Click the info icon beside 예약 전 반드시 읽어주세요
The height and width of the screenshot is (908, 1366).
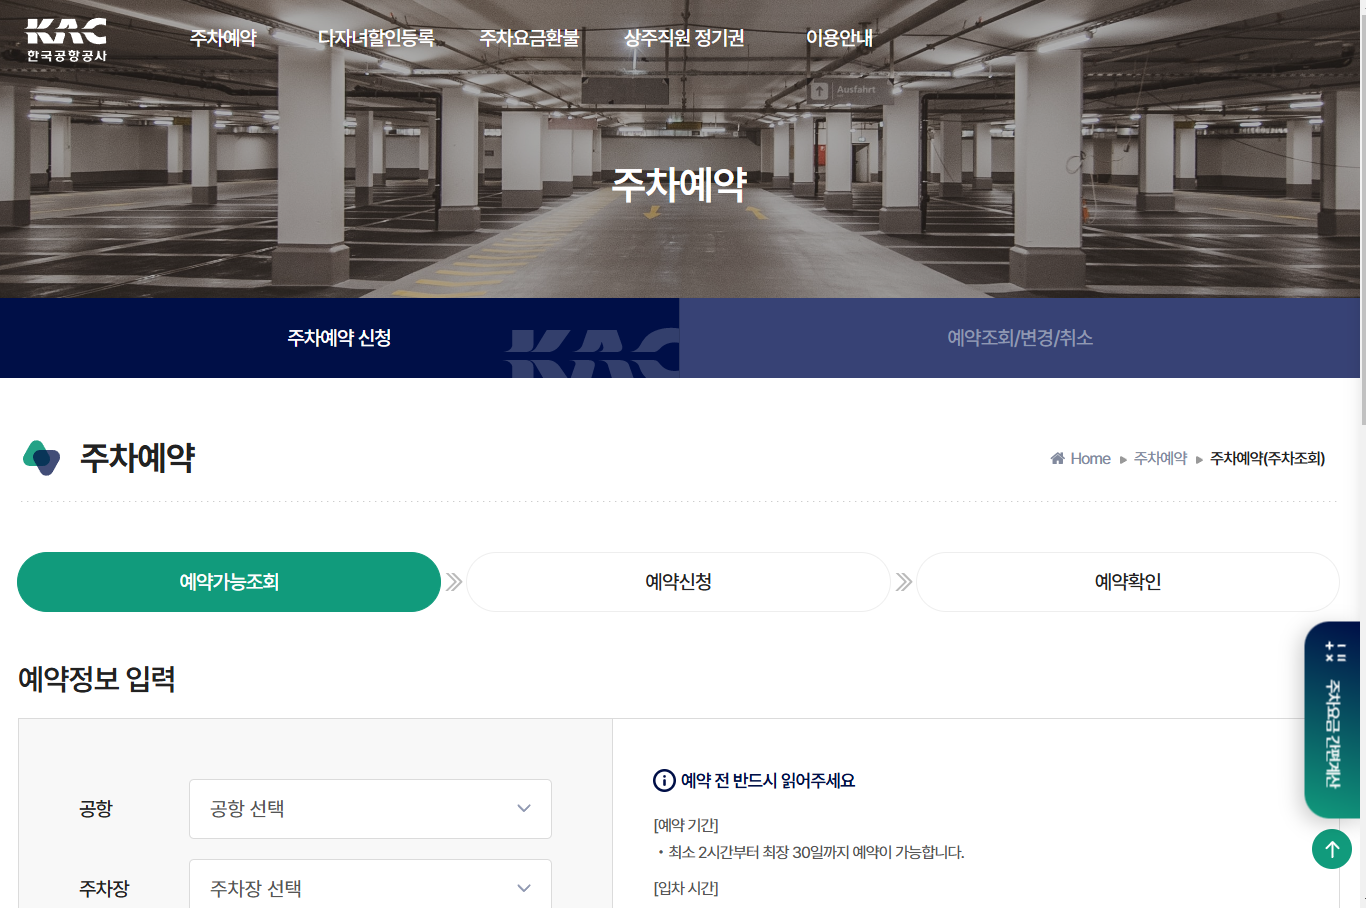click(664, 780)
